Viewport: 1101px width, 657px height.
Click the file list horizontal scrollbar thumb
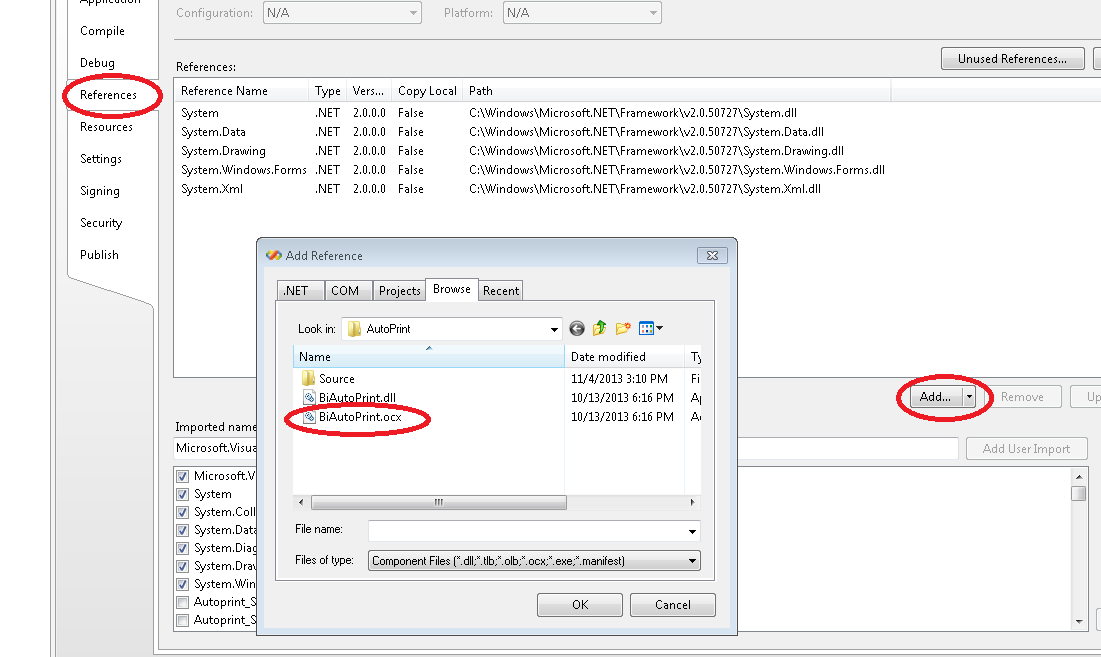click(x=439, y=503)
